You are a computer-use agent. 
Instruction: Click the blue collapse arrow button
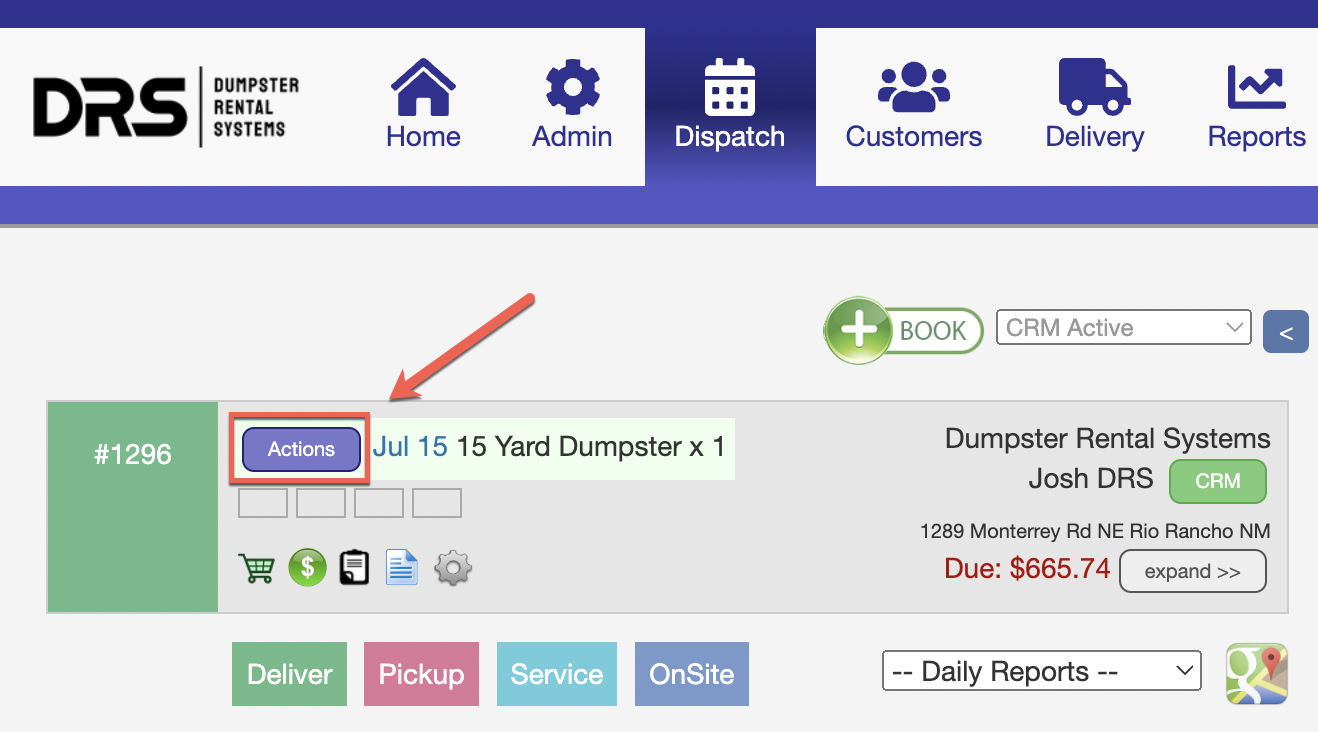pyautogui.click(x=1285, y=333)
